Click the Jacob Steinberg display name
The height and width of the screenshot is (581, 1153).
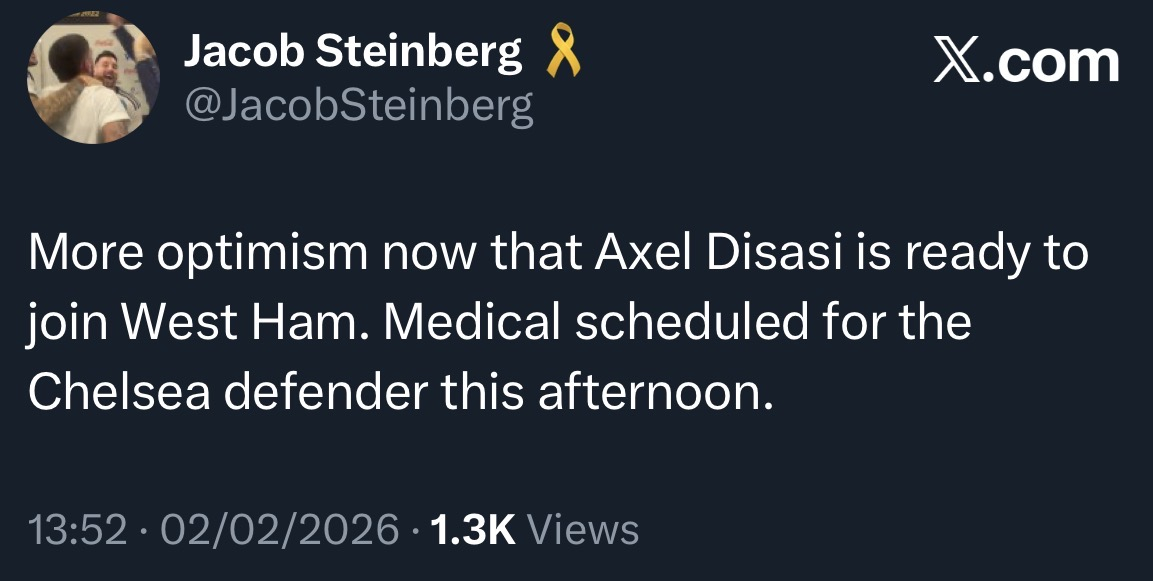coord(353,52)
